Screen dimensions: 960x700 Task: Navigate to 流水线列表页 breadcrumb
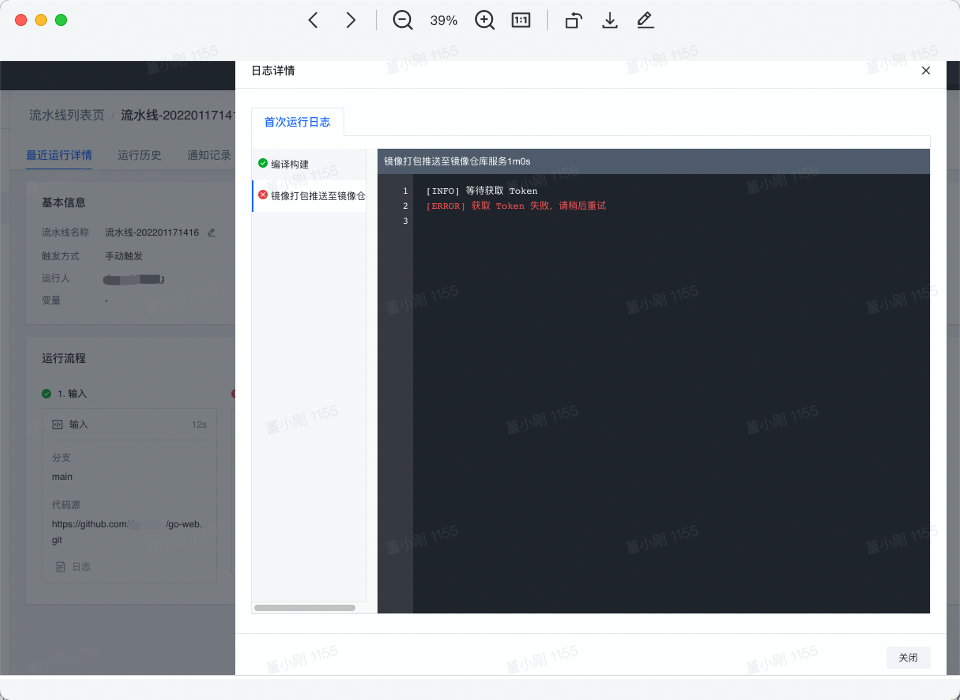[66, 115]
